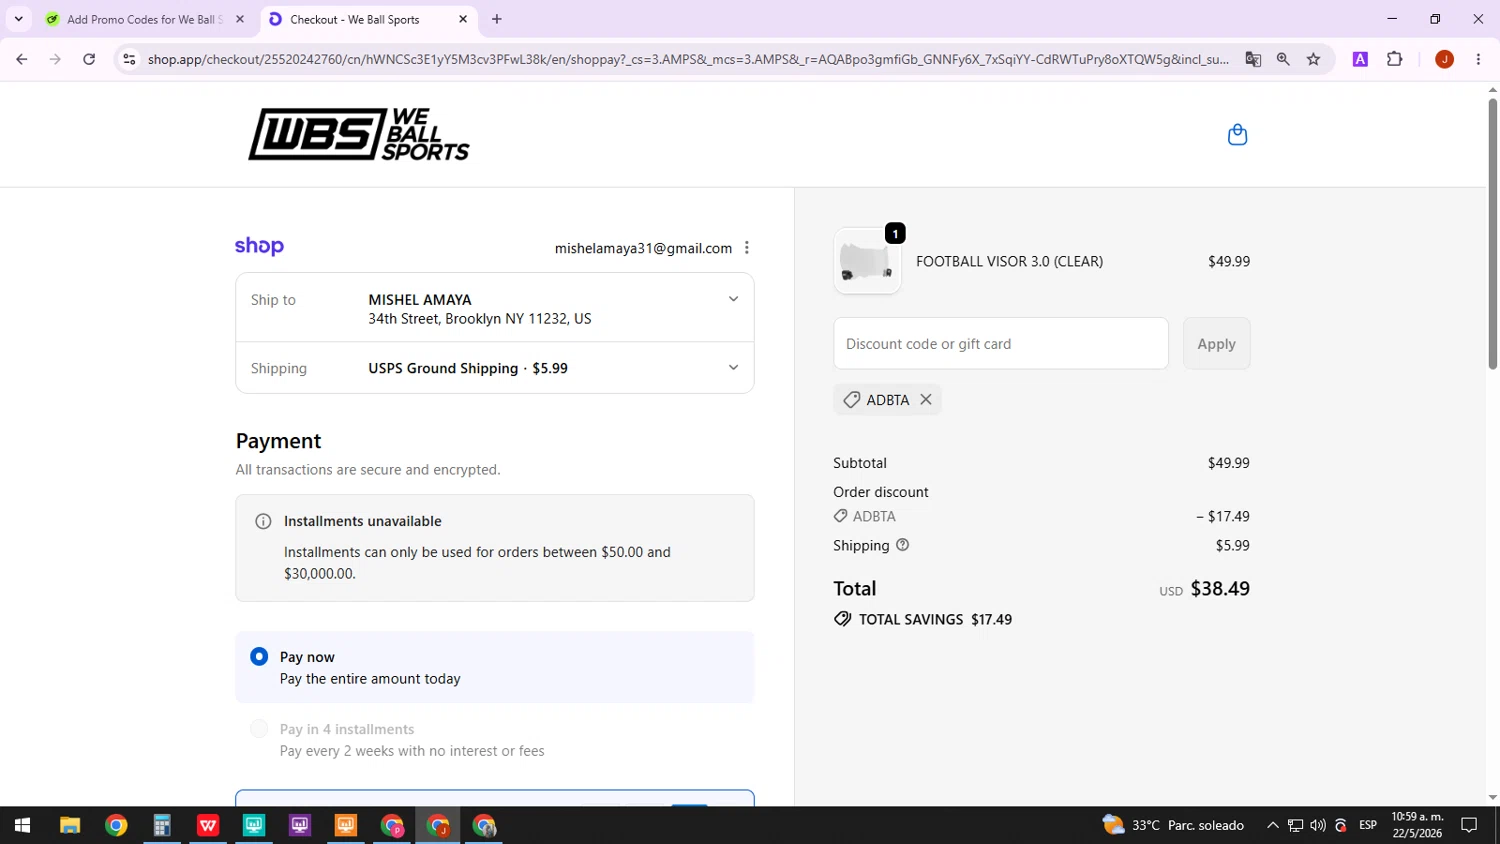Open the zoom magnifier icon in address bar
Viewport: 1500px width, 844px height.
click(x=1283, y=59)
